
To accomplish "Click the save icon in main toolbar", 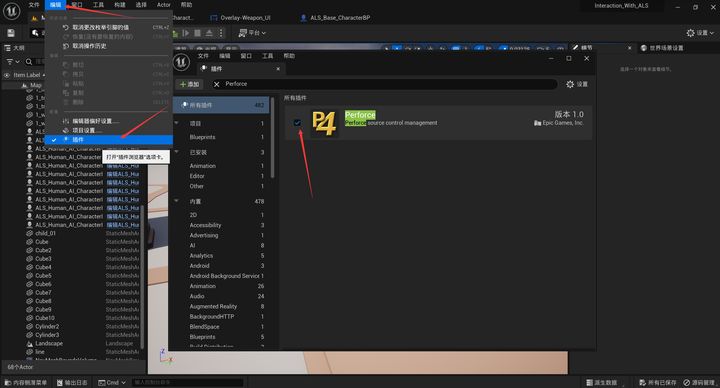I will pyautogui.click(x=11, y=33).
